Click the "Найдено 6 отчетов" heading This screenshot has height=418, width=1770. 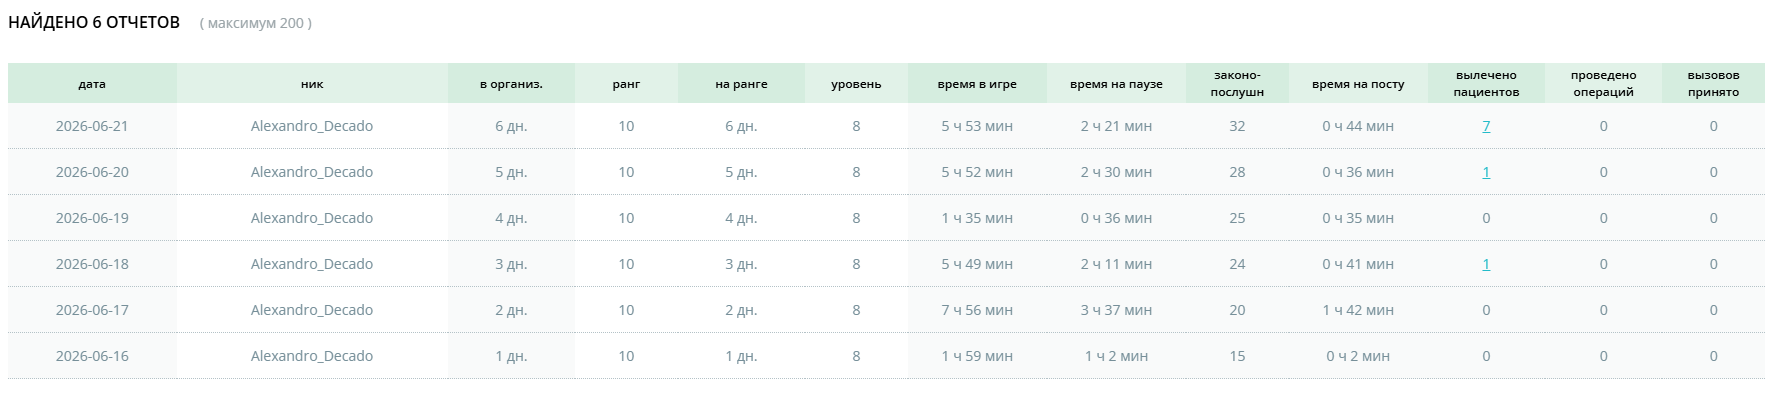[94, 22]
